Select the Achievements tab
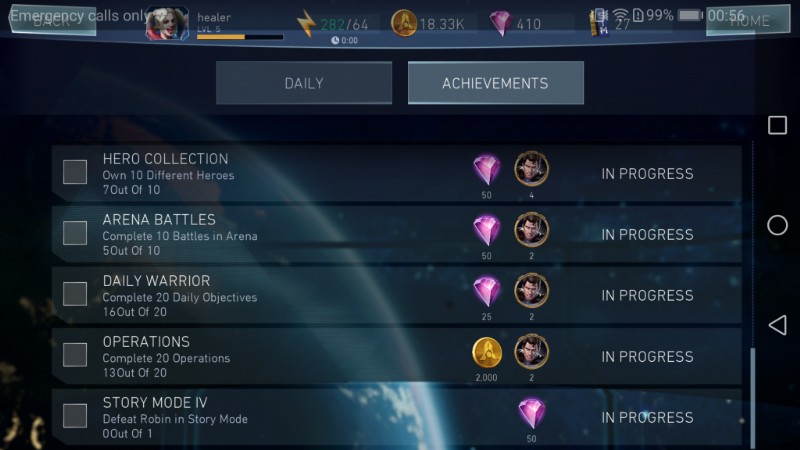The height and width of the screenshot is (450, 800). coord(496,83)
